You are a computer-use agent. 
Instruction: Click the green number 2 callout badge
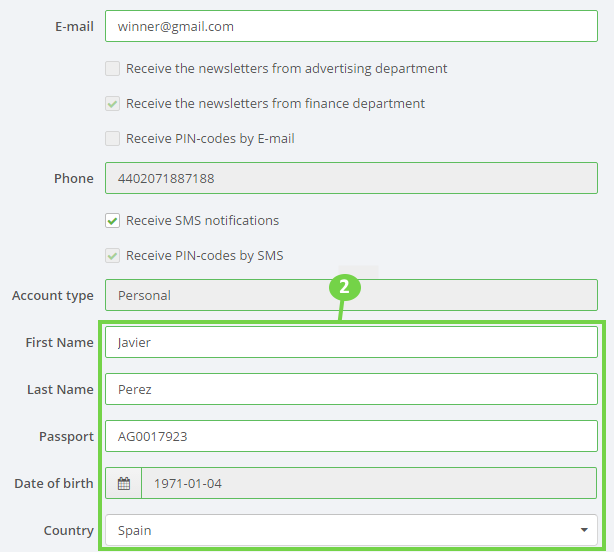(x=344, y=287)
